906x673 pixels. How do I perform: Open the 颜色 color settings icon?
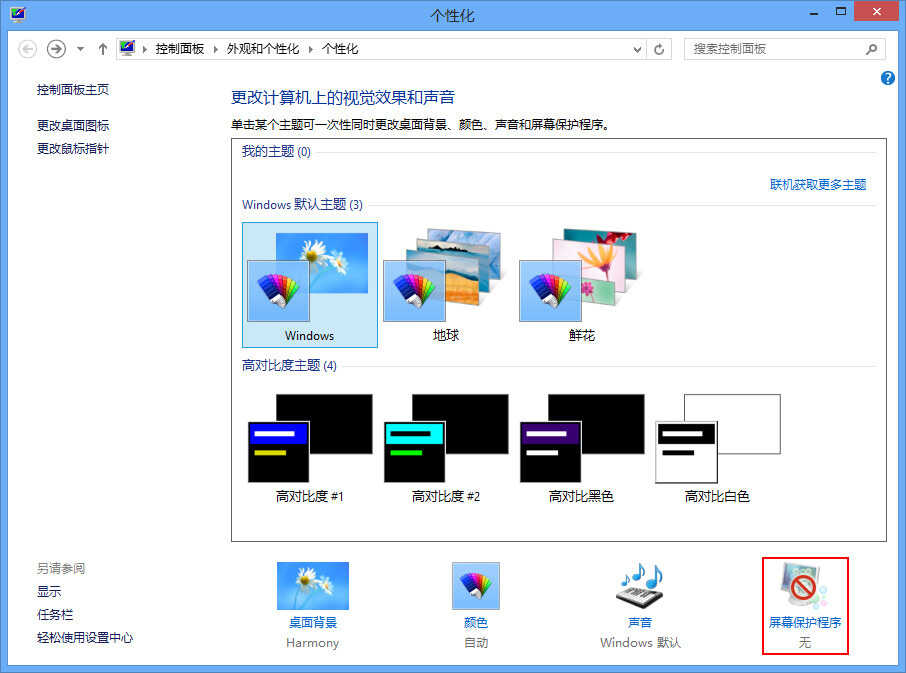tap(476, 587)
